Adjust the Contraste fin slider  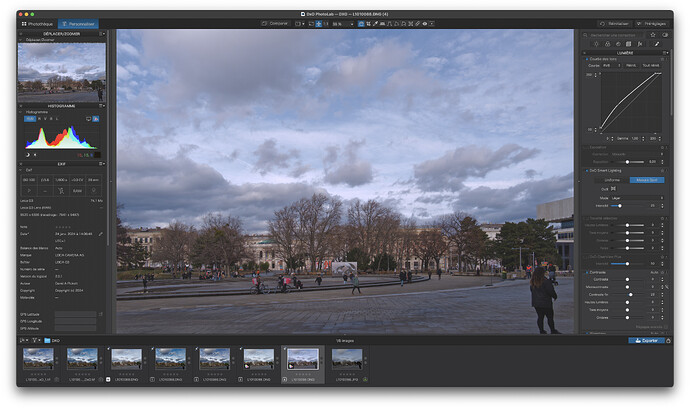point(630,295)
